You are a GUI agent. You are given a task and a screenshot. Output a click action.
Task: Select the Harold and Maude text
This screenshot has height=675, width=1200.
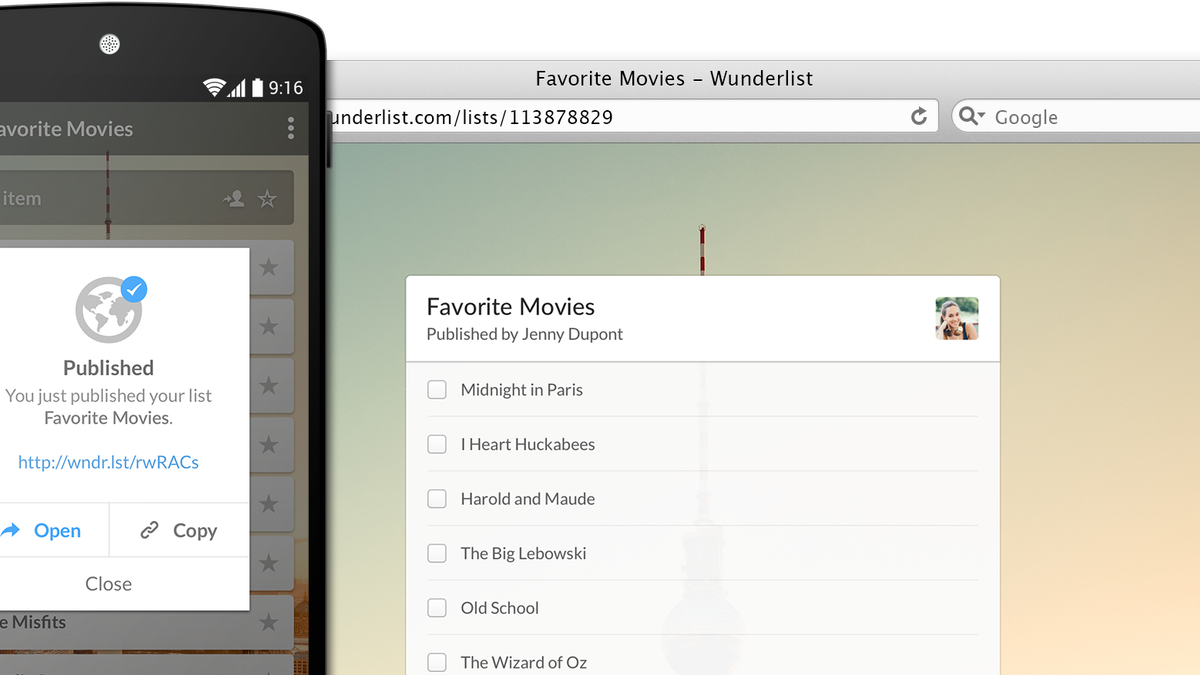528,499
